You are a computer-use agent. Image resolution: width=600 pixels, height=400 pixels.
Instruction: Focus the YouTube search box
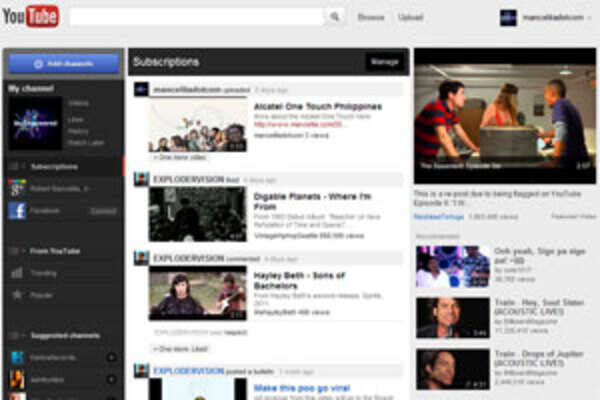196,17
